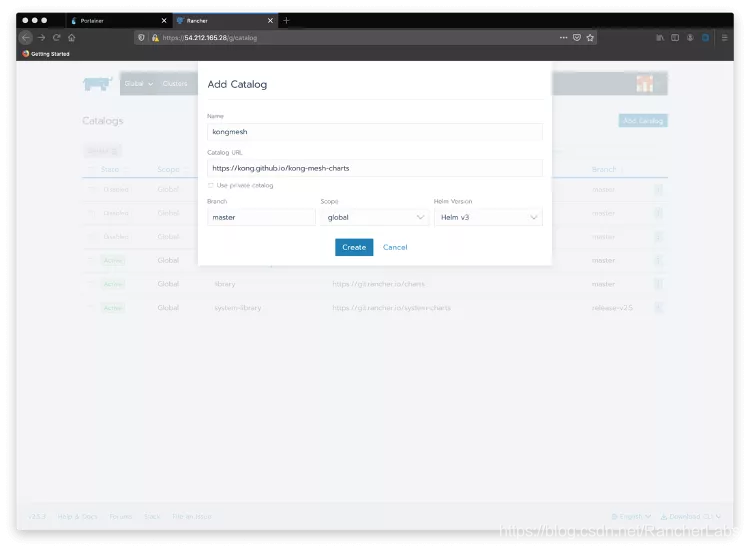Open the English language dropdown

coord(631,517)
